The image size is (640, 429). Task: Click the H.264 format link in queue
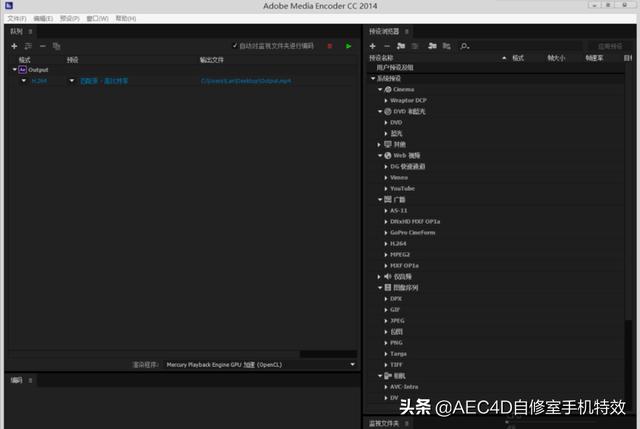(x=39, y=81)
